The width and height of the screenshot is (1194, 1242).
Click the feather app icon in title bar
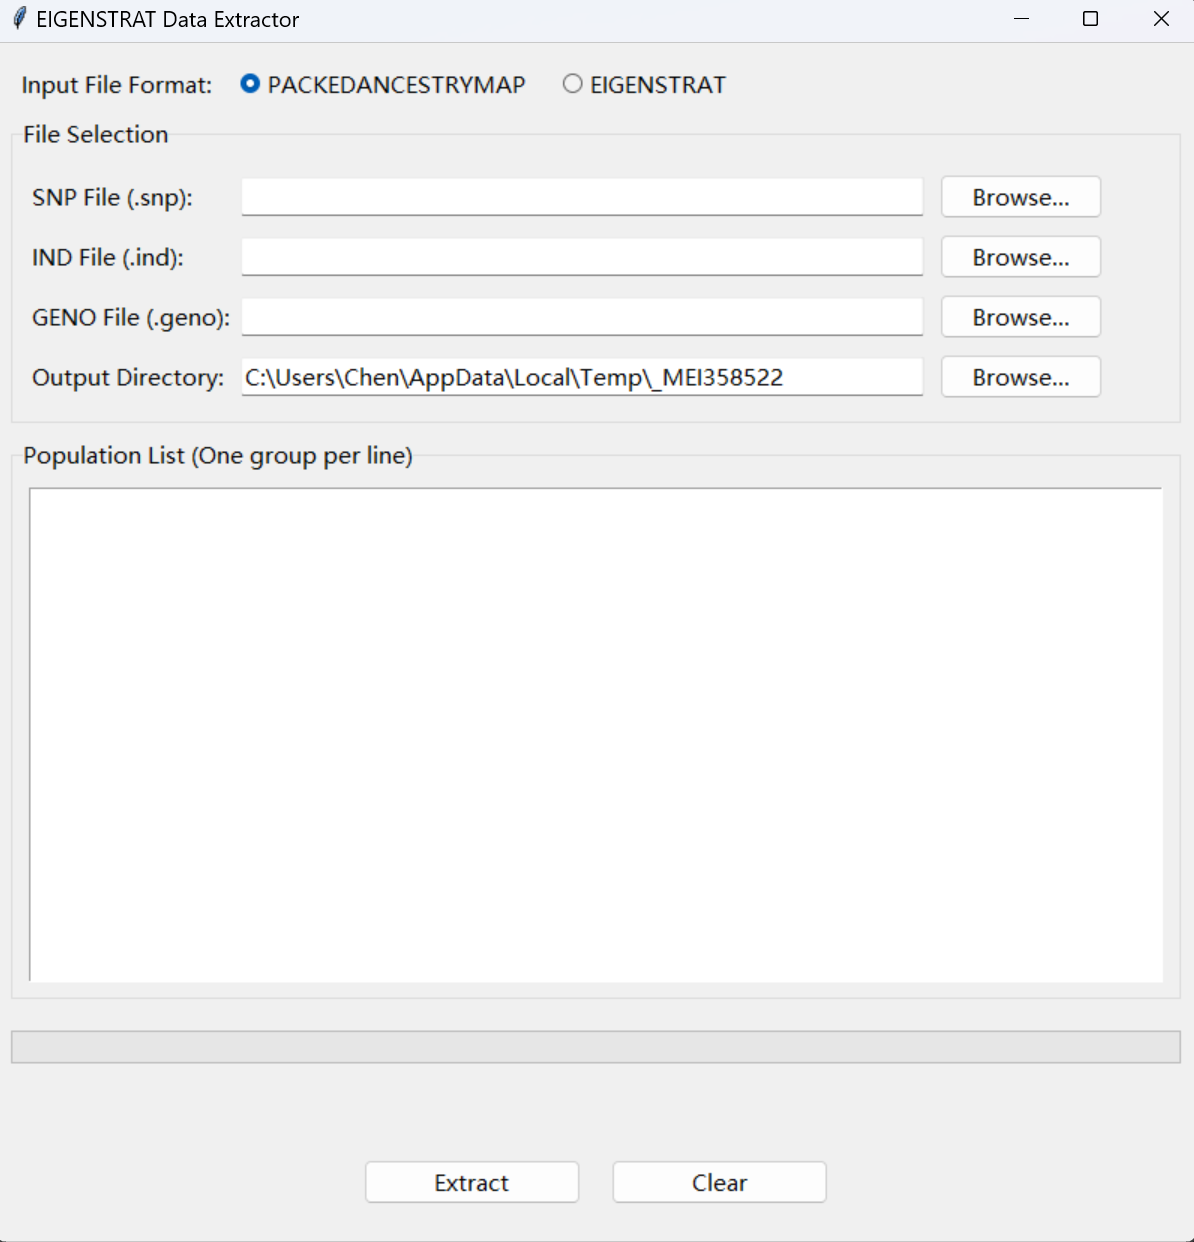19,19
